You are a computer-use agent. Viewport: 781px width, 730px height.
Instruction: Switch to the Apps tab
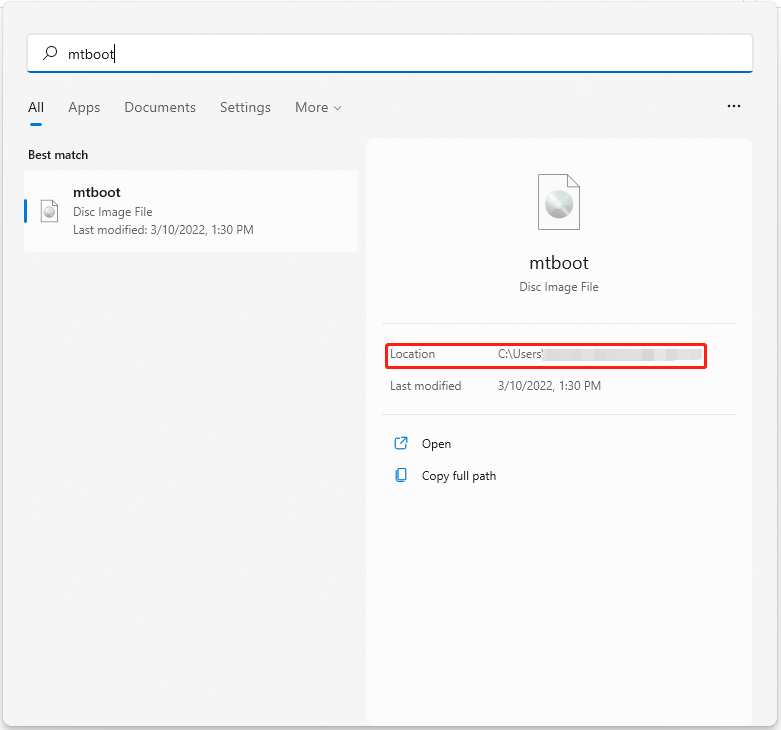(84, 108)
